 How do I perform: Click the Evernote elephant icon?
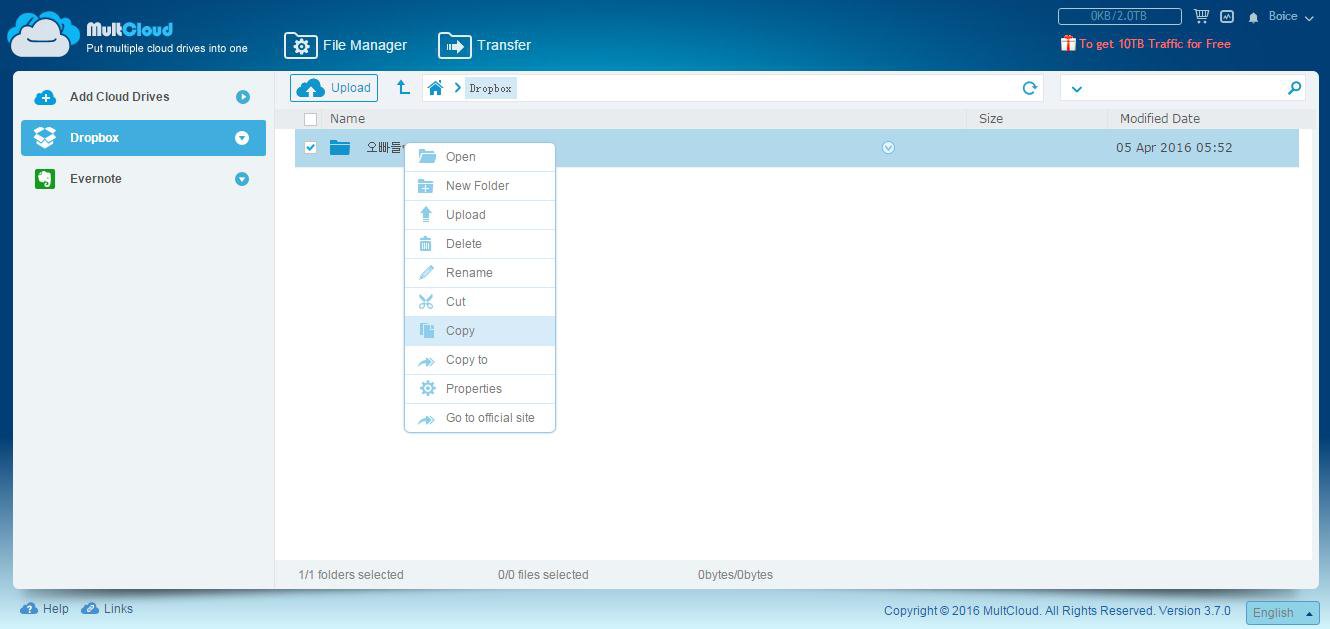[44, 179]
